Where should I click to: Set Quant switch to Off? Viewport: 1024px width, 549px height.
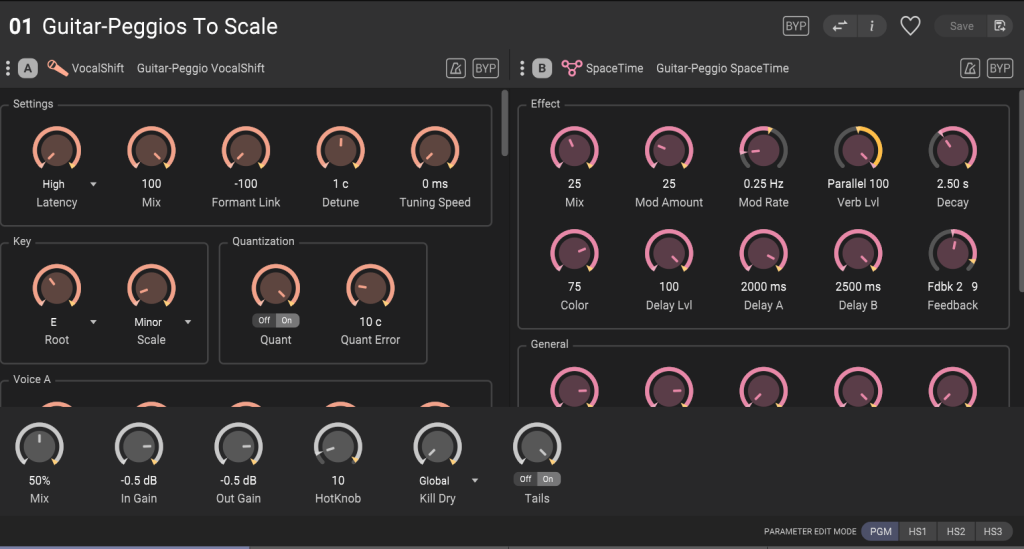click(x=264, y=320)
